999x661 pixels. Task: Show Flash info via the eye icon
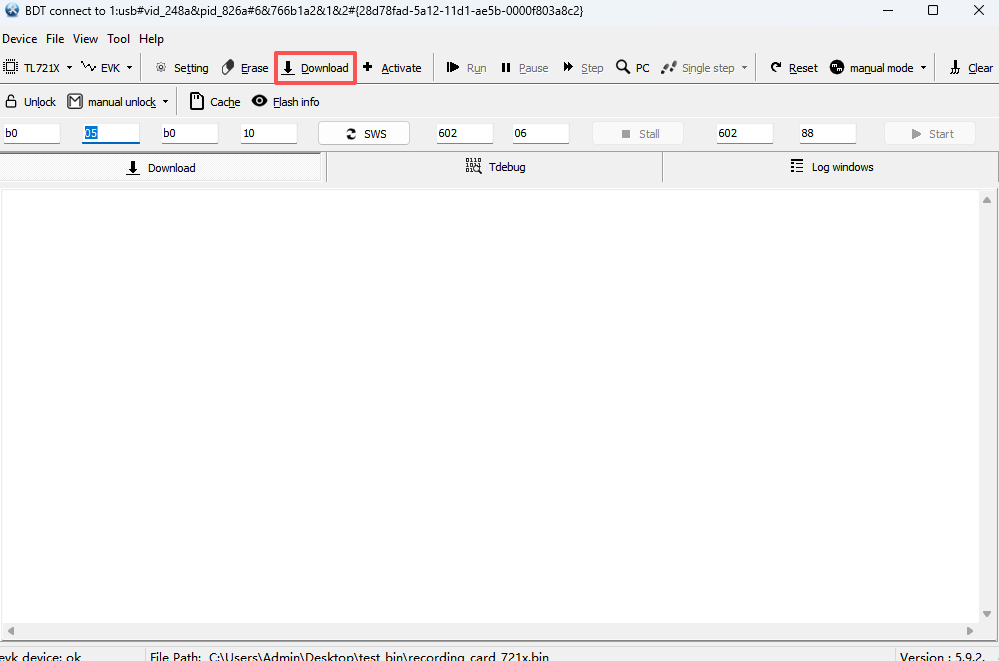tap(285, 101)
